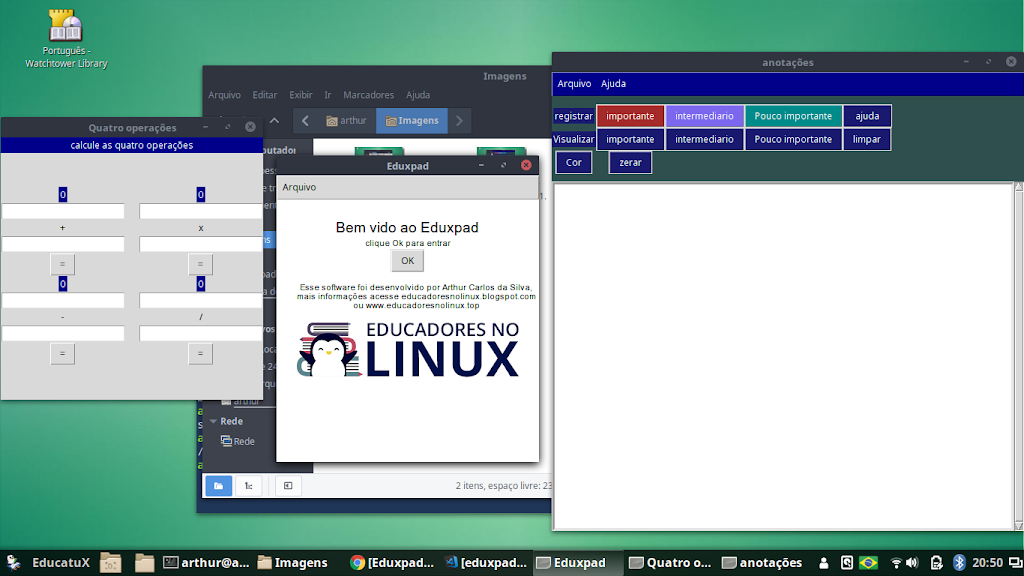Click the user account icon in system tray
1024x576 pixels.
tap(824, 563)
